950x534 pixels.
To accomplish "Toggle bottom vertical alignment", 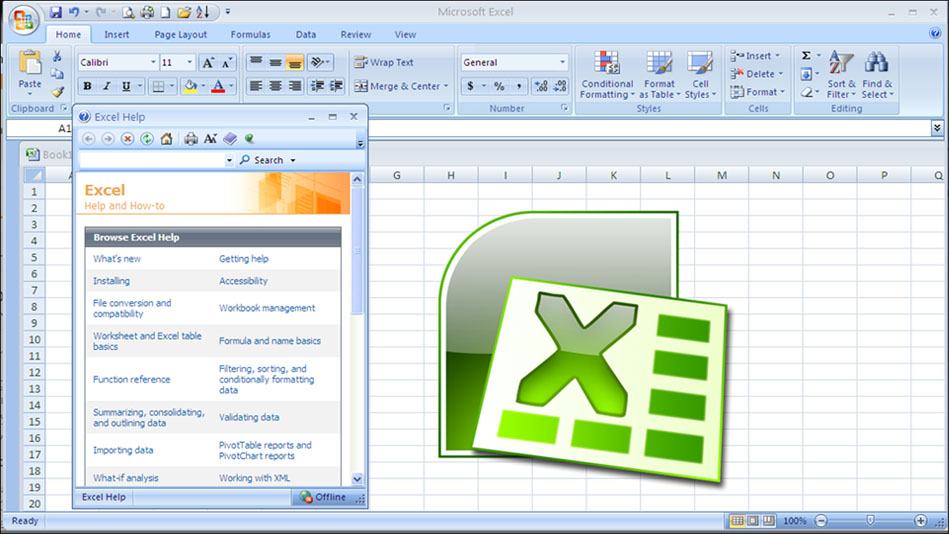I will pos(294,62).
